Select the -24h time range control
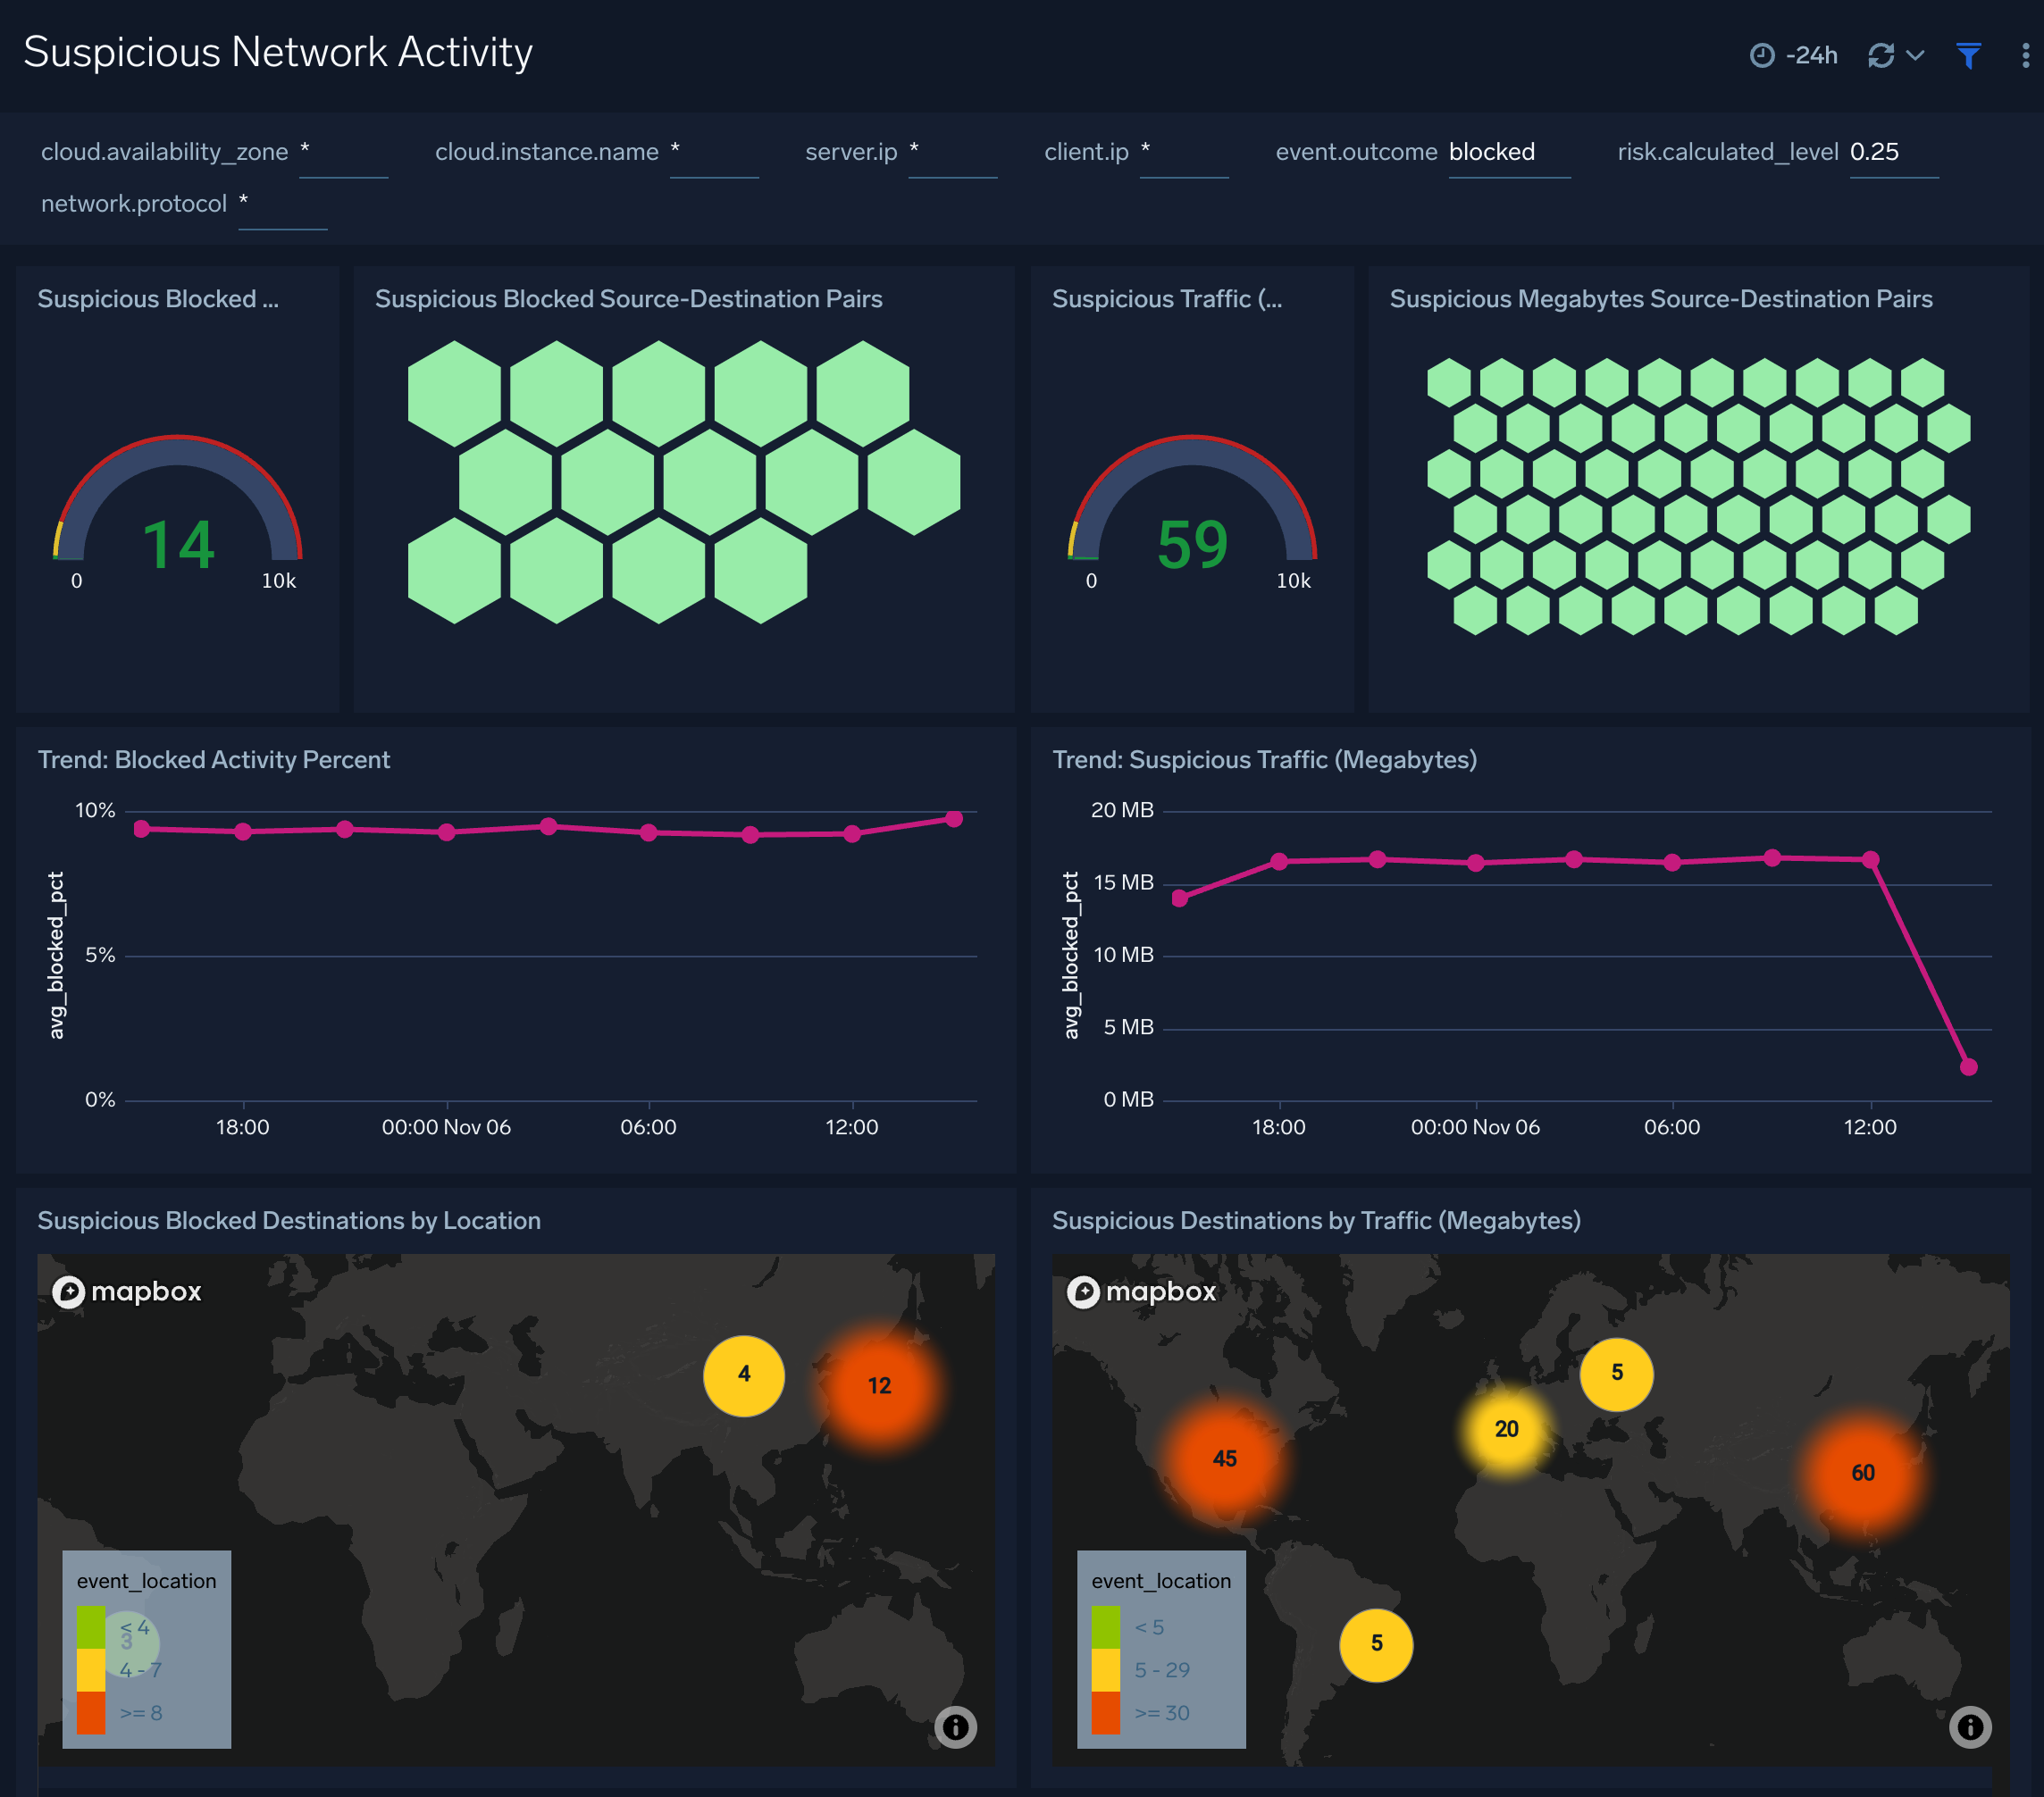Screen dimensions: 2044x1797 1812,55
